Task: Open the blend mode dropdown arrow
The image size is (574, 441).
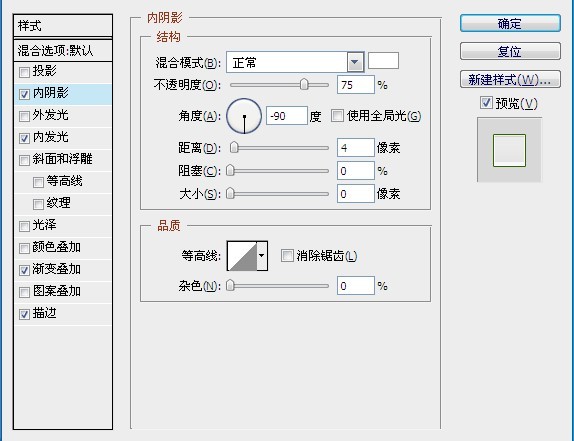Action: click(355, 62)
